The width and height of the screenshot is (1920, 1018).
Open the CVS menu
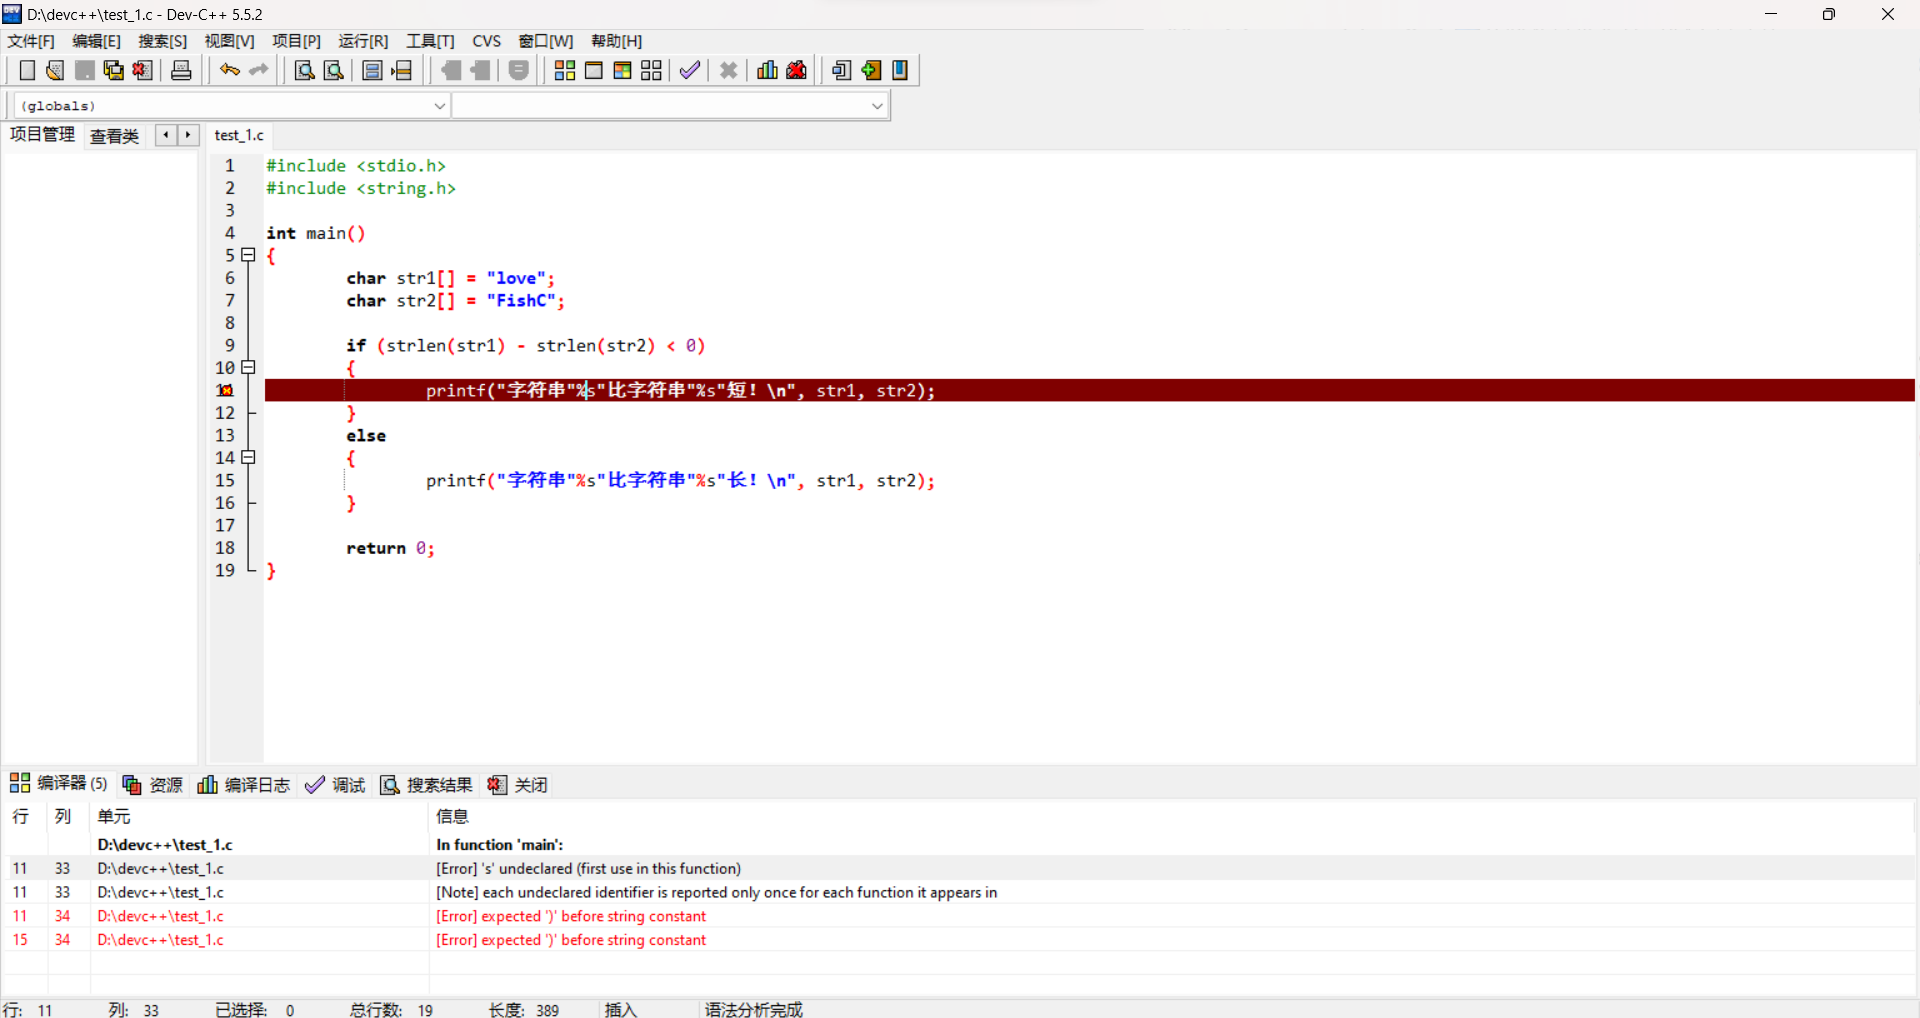pyautogui.click(x=487, y=41)
